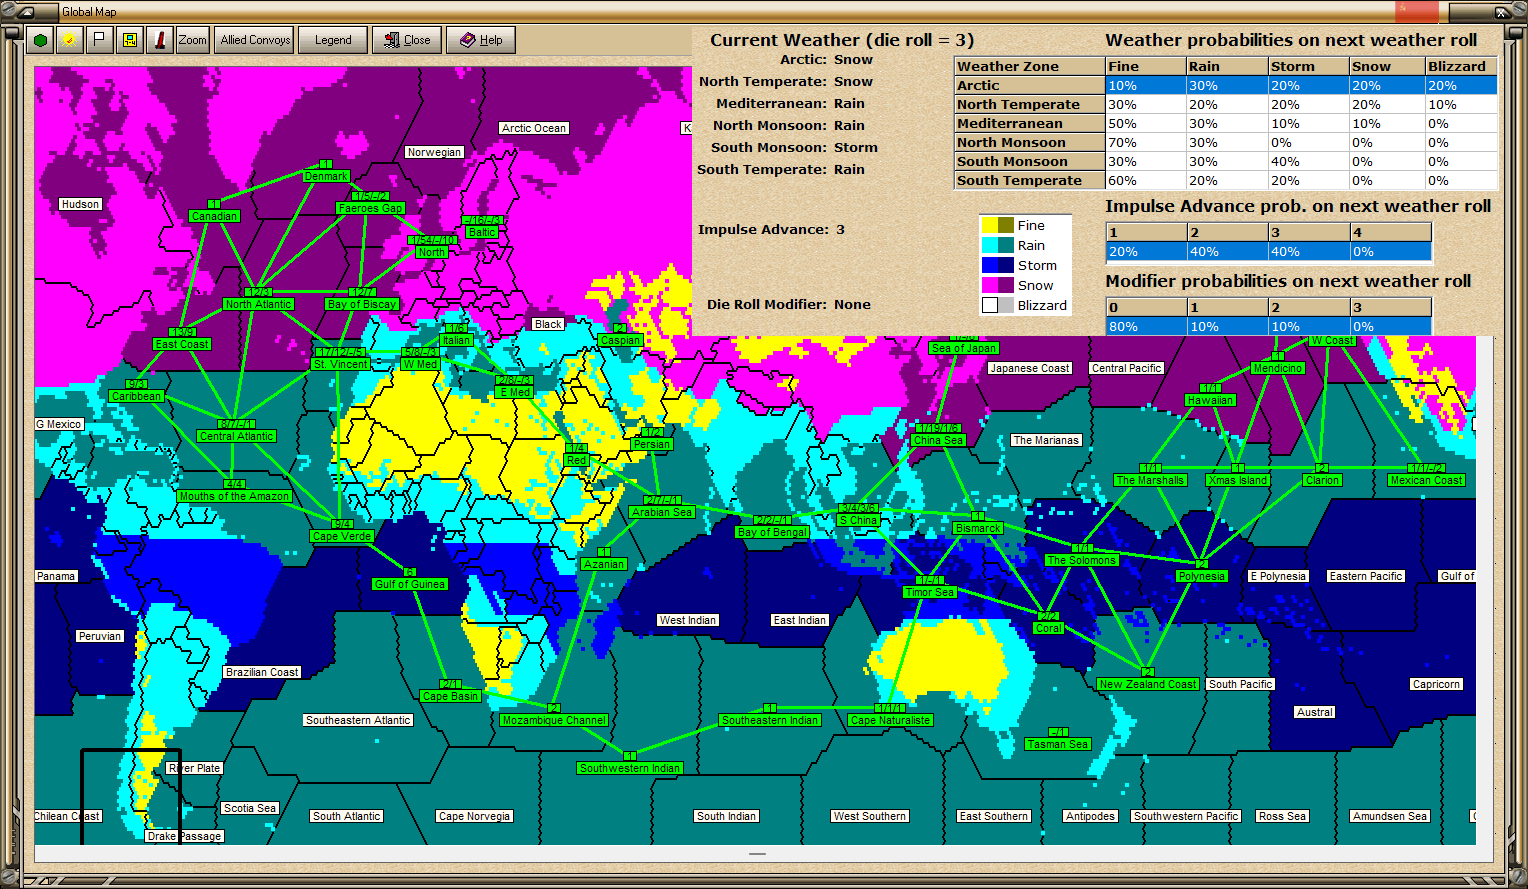The image size is (1528, 889).
Task: Click the Central Atlantic label
Action: (x=236, y=436)
